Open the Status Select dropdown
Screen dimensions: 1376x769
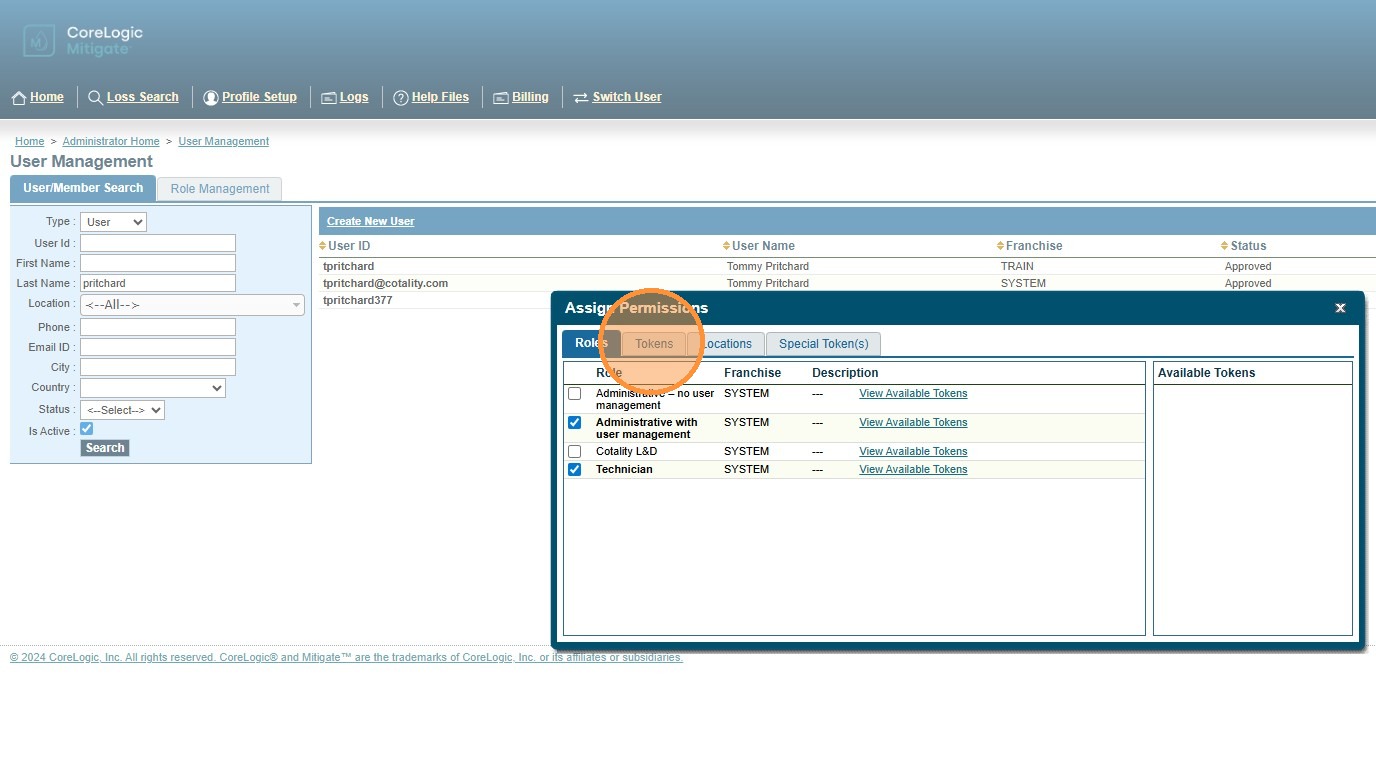tap(122, 410)
